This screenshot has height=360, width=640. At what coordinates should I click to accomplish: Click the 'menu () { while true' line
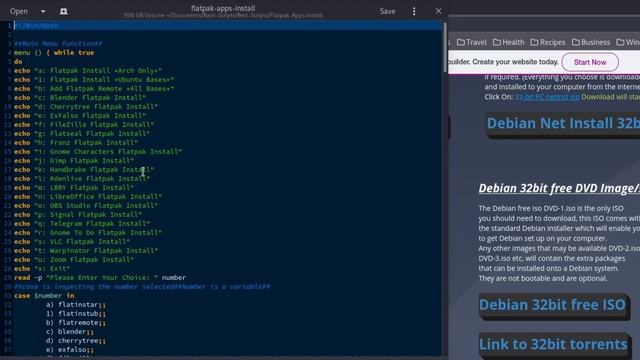[x=54, y=53]
